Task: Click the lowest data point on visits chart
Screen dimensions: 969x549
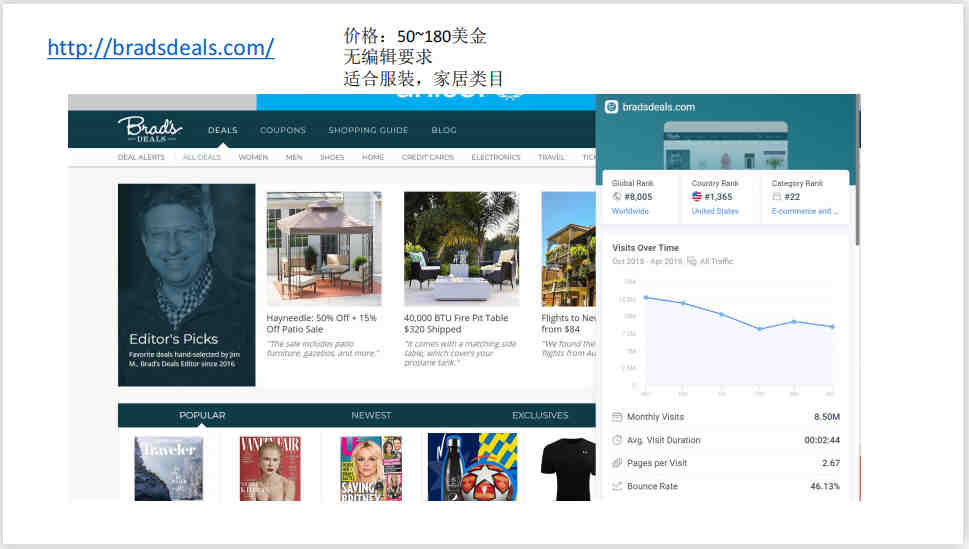Action: coord(759,329)
